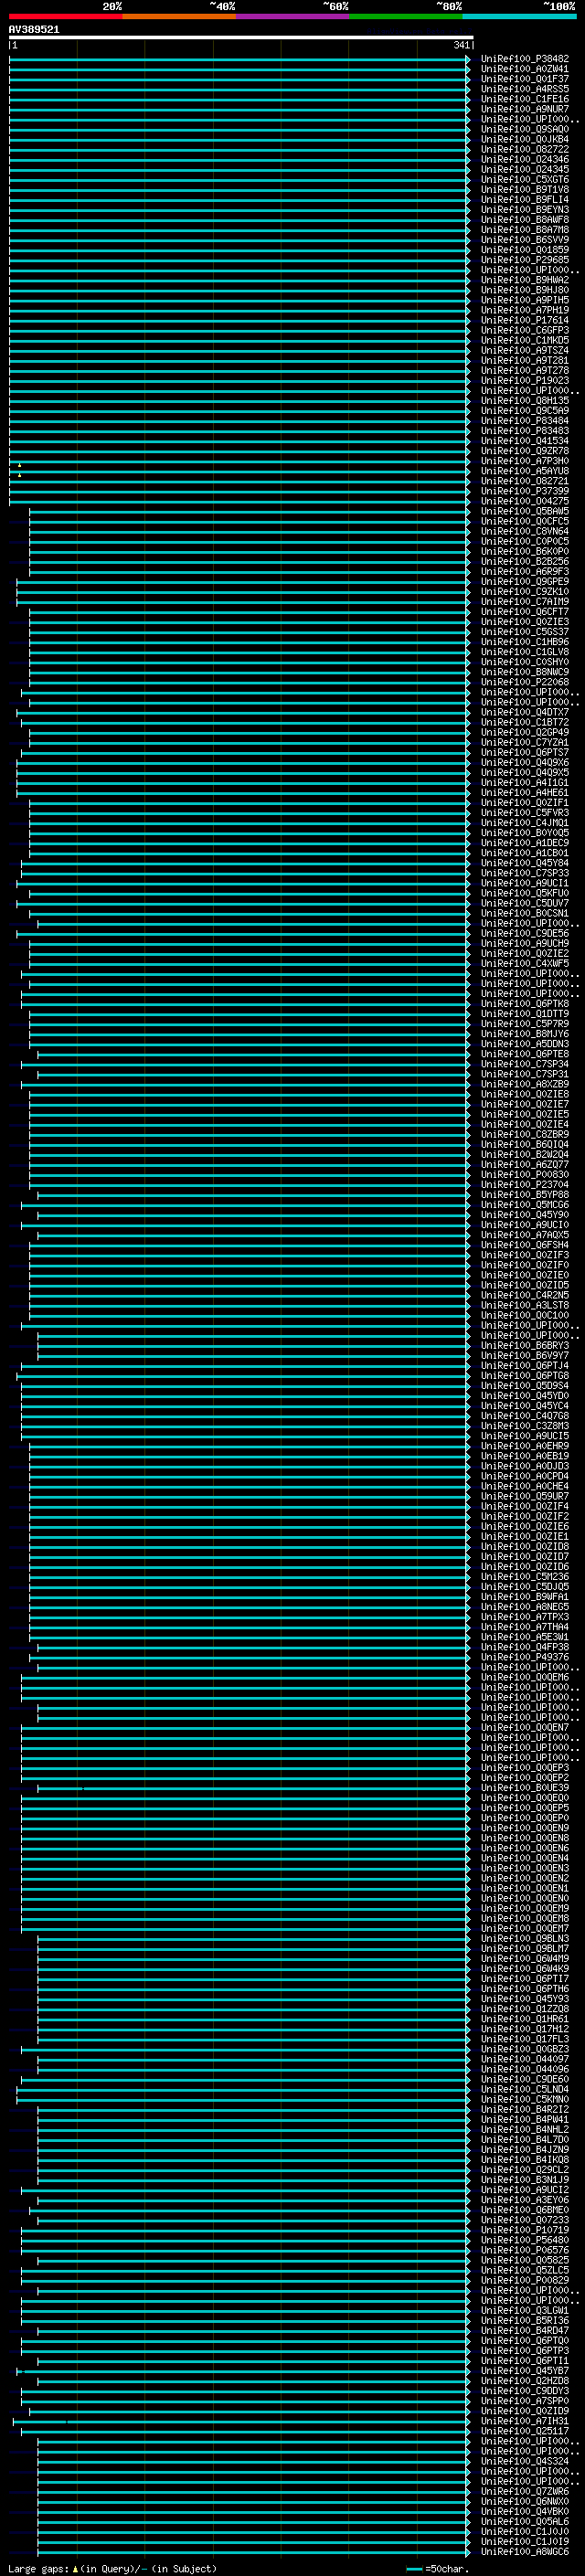Select the UniRef100_P37399 label
This screenshot has width=585, height=2576.
pyautogui.click(x=525, y=491)
